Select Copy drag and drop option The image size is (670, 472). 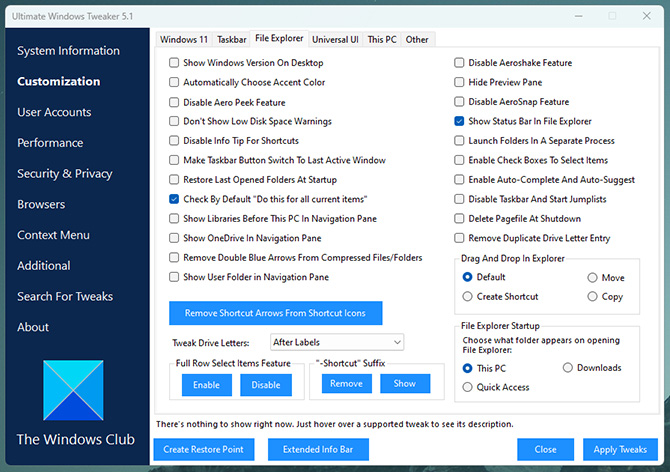coord(592,296)
